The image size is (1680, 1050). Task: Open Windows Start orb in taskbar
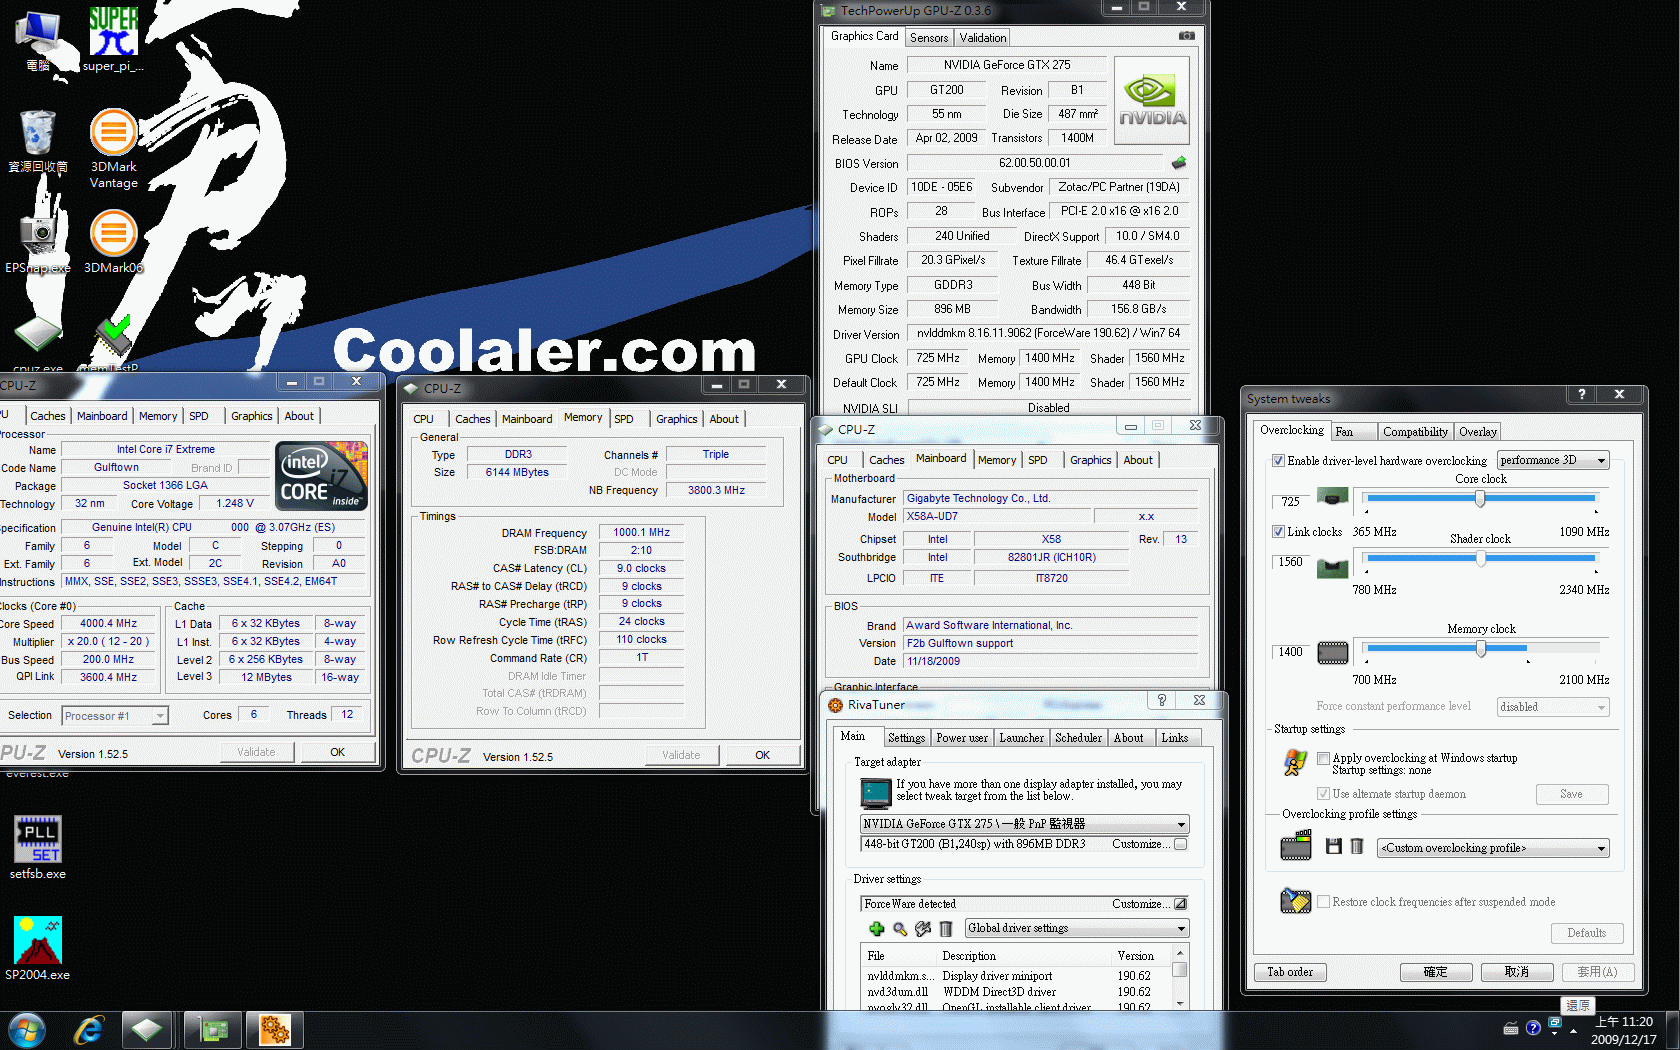[x=26, y=1030]
